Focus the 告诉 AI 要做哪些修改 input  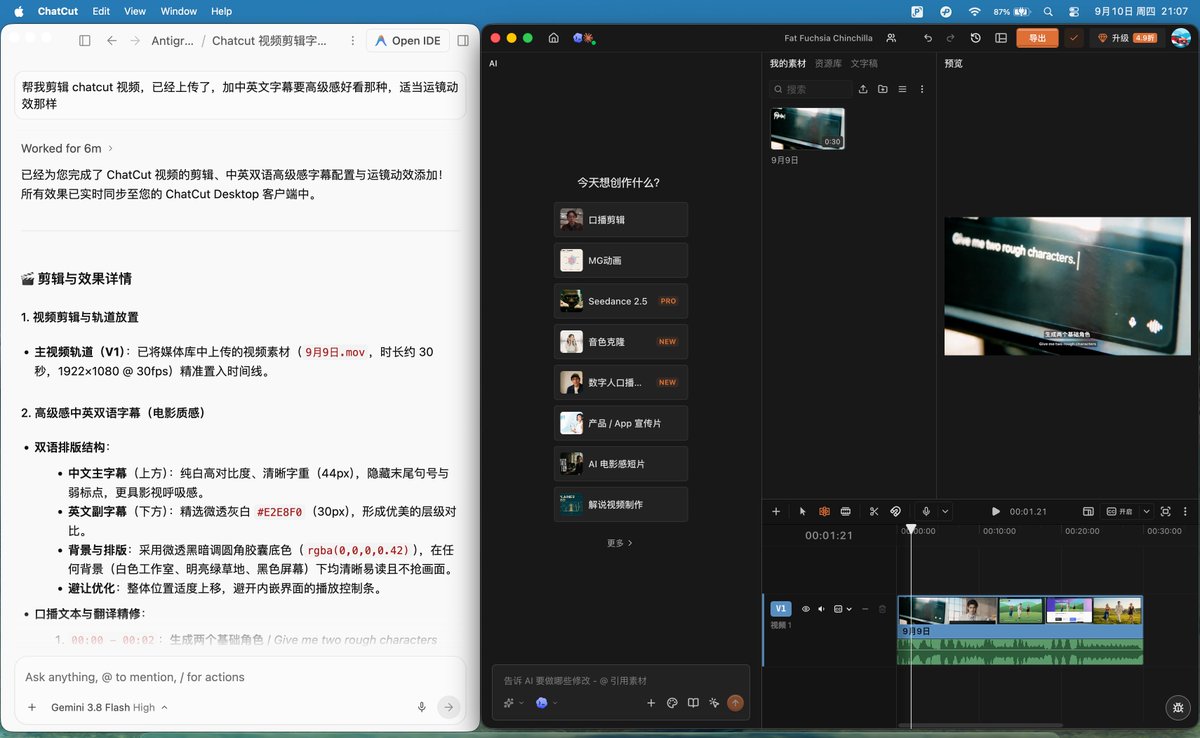pos(620,680)
